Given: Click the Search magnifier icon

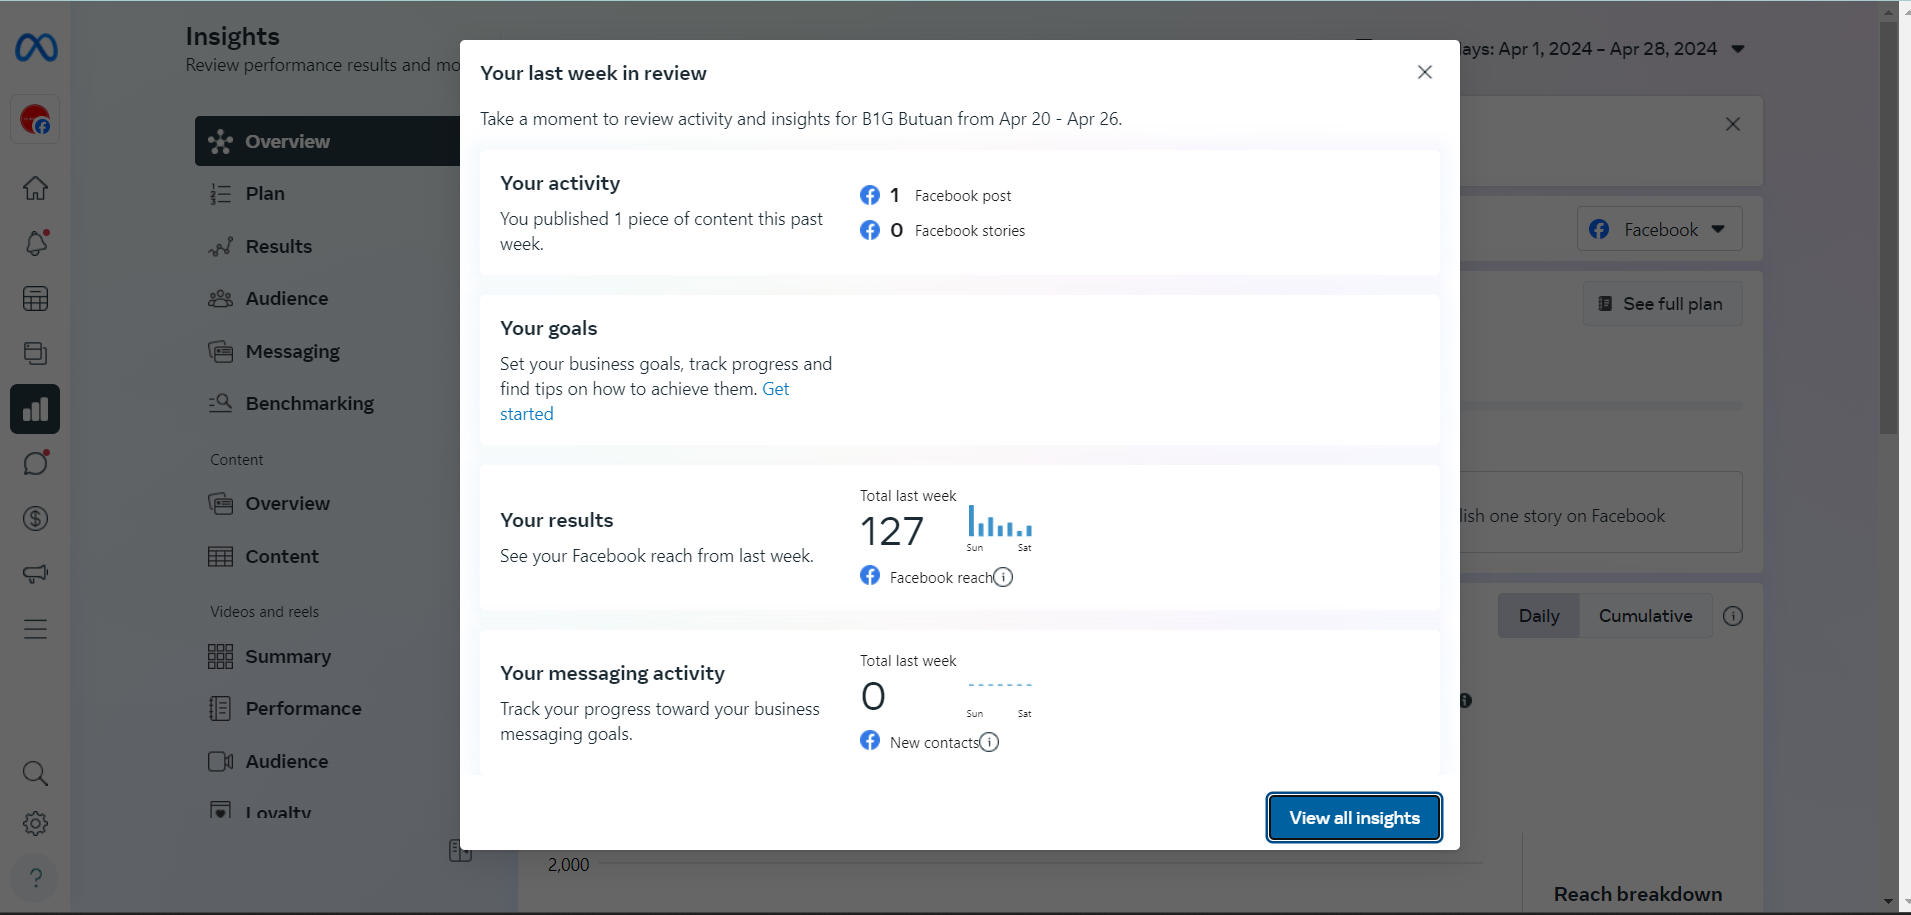Looking at the screenshot, I should tap(36, 773).
